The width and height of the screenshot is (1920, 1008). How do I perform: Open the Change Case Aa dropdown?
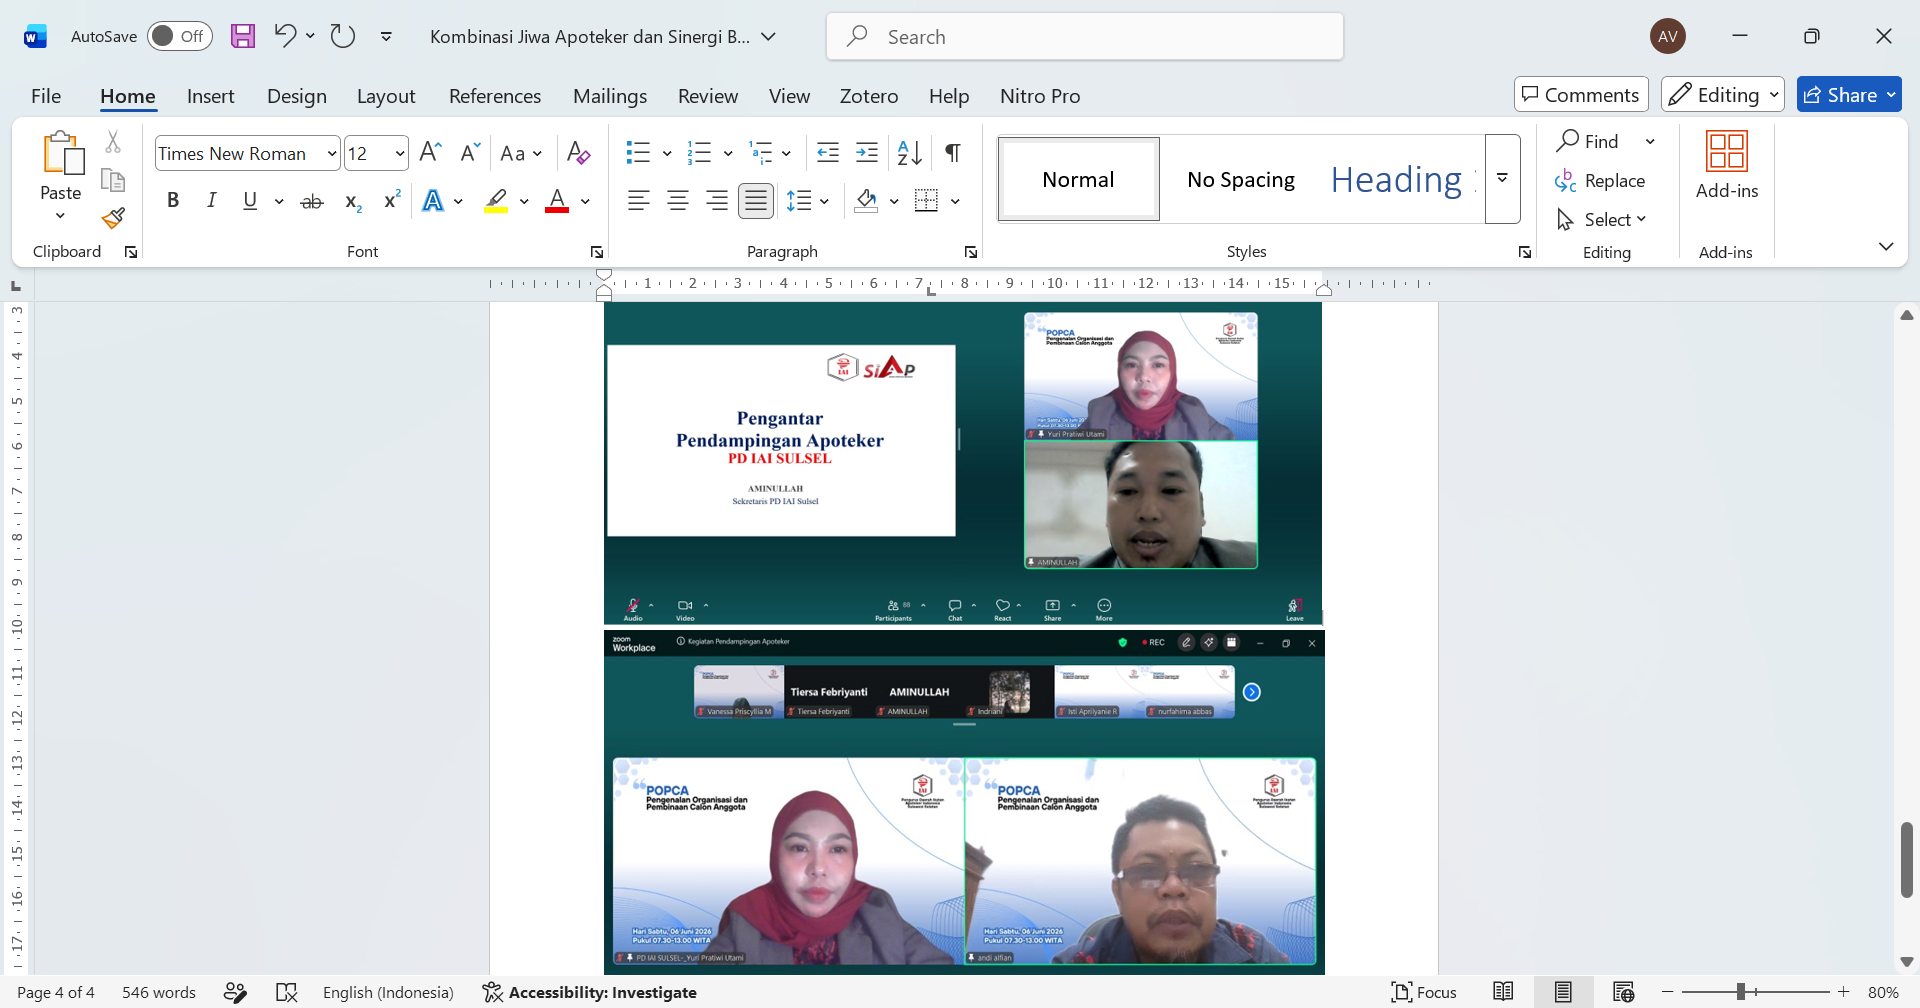[520, 153]
